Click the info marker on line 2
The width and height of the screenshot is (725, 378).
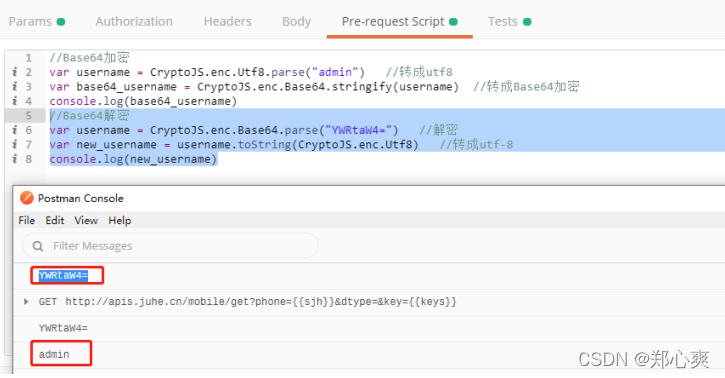(x=15, y=72)
